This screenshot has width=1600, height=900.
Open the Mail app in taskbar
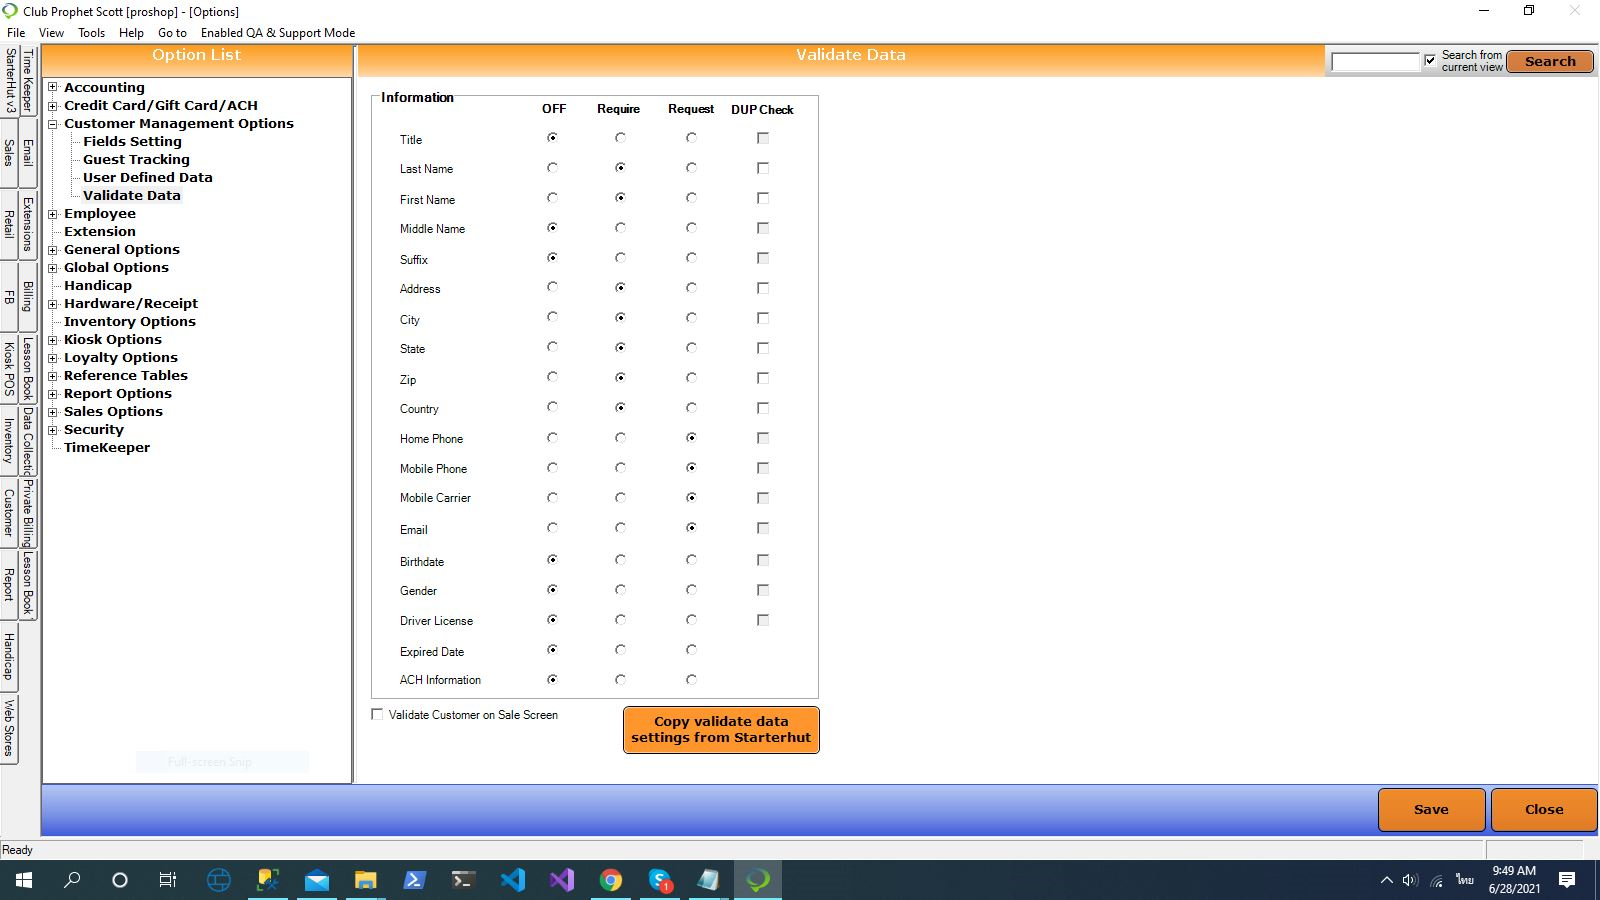pos(317,880)
